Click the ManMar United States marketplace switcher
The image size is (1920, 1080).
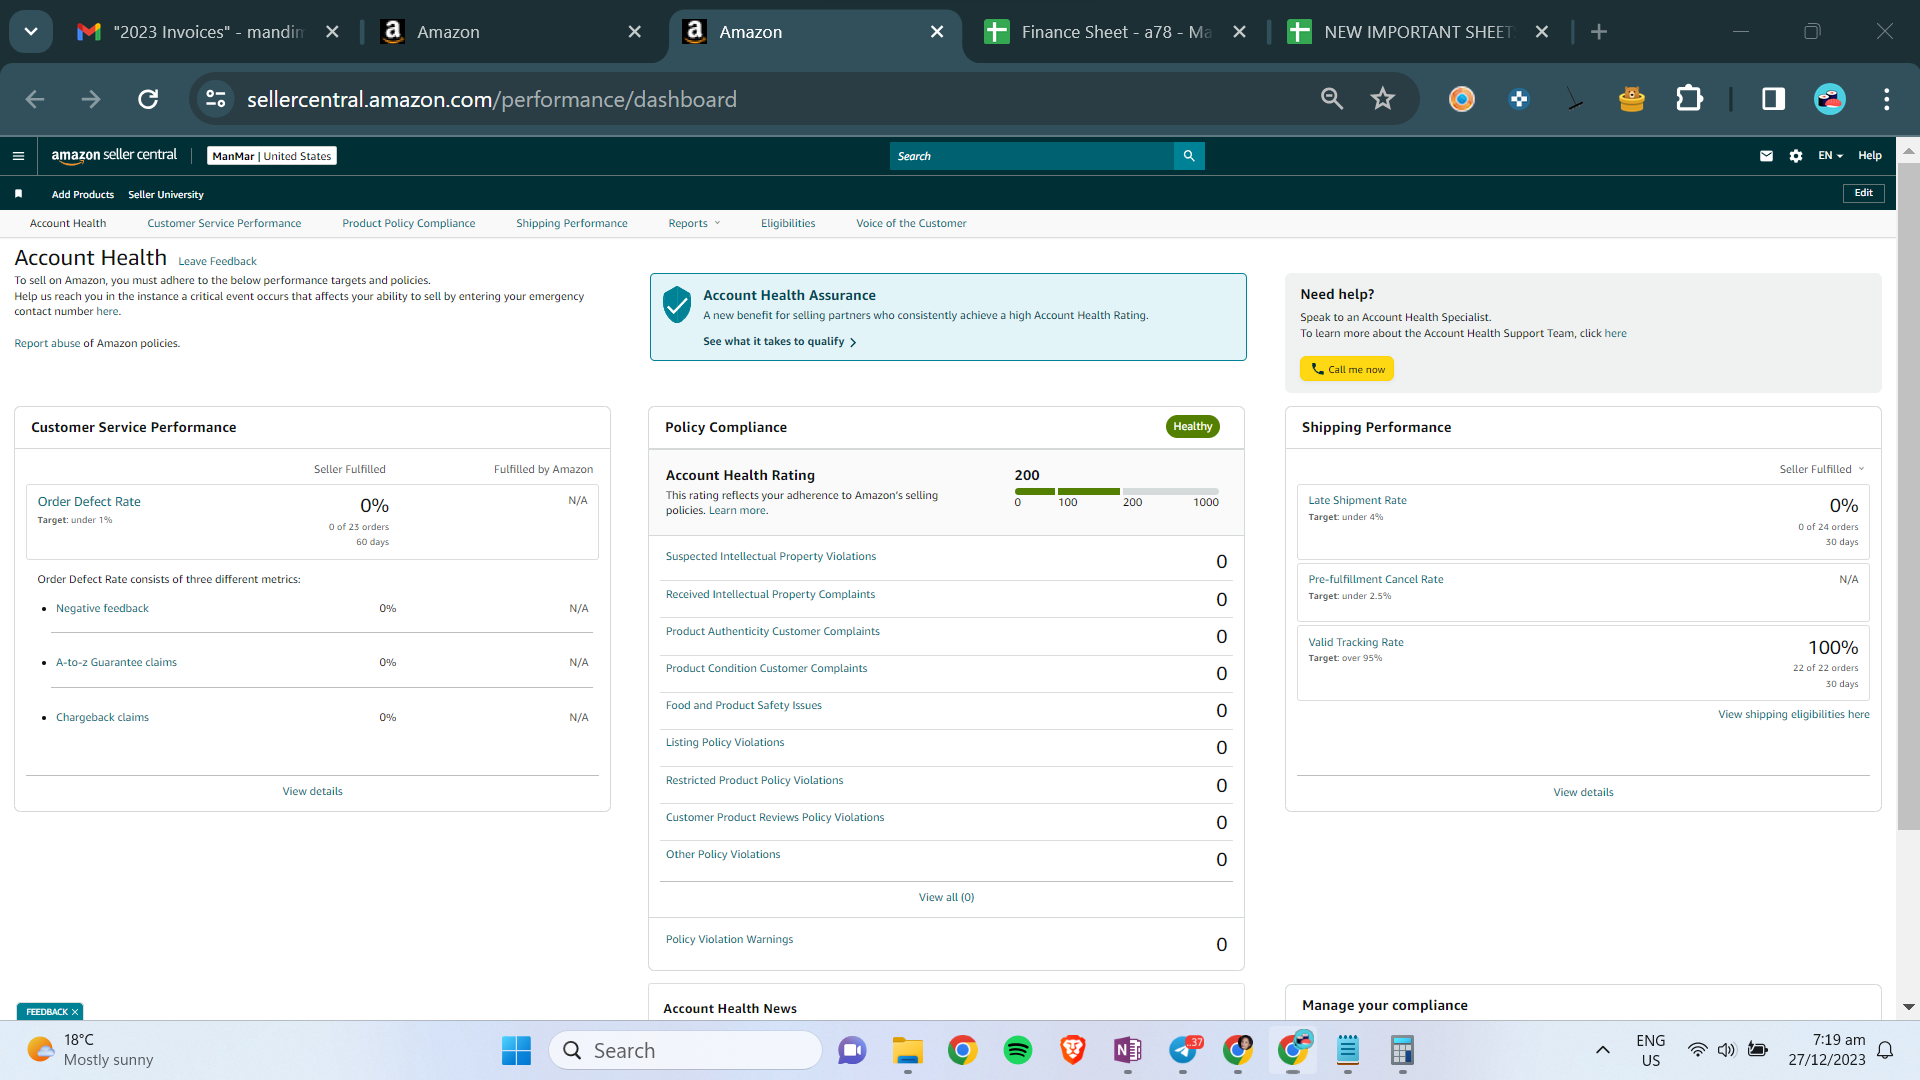272,156
